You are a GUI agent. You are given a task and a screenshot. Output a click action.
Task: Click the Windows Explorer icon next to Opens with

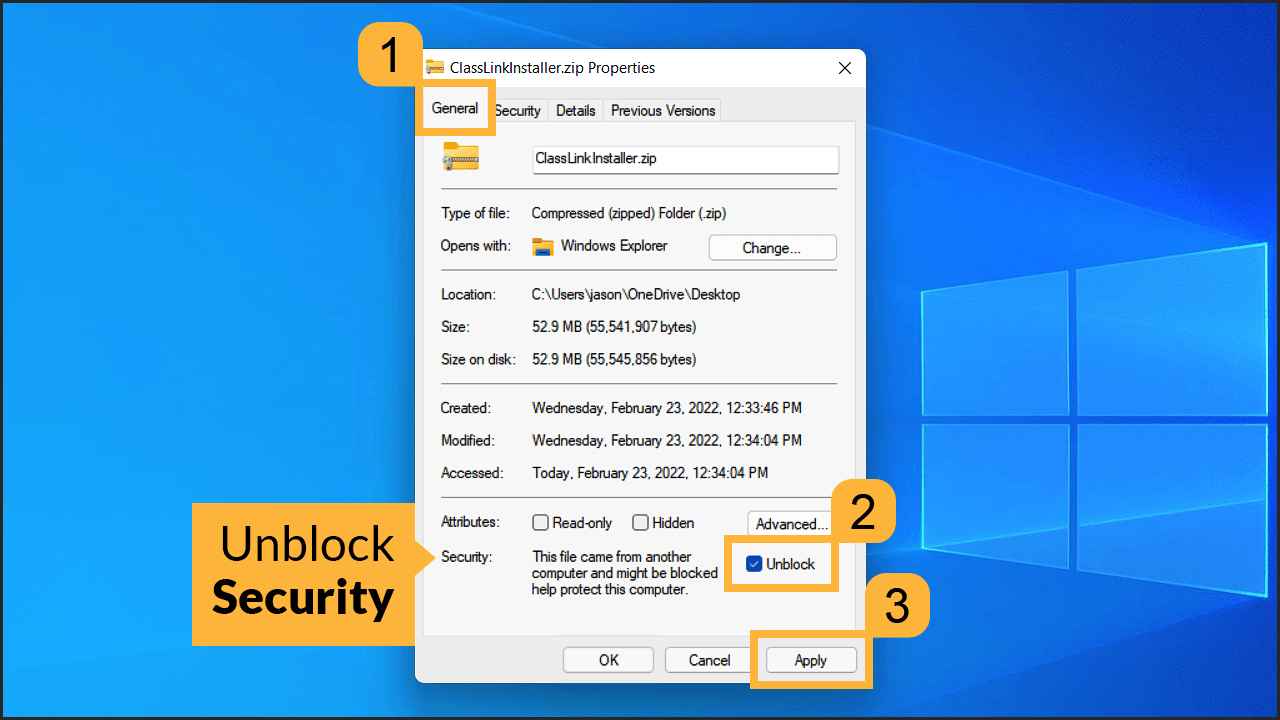pos(543,247)
